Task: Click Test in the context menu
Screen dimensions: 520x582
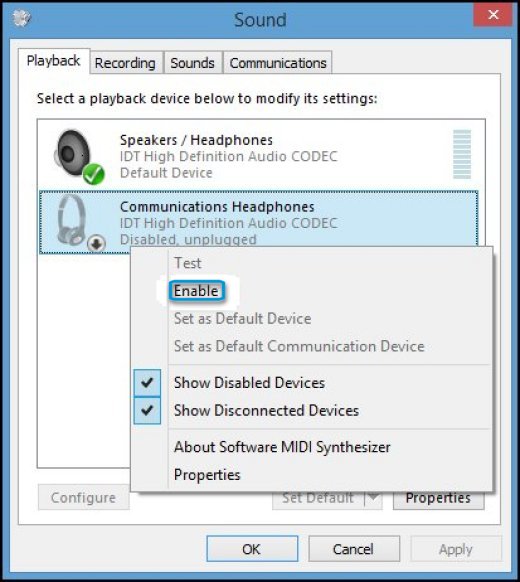Action: pyautogui.click(x=187, y=263)
